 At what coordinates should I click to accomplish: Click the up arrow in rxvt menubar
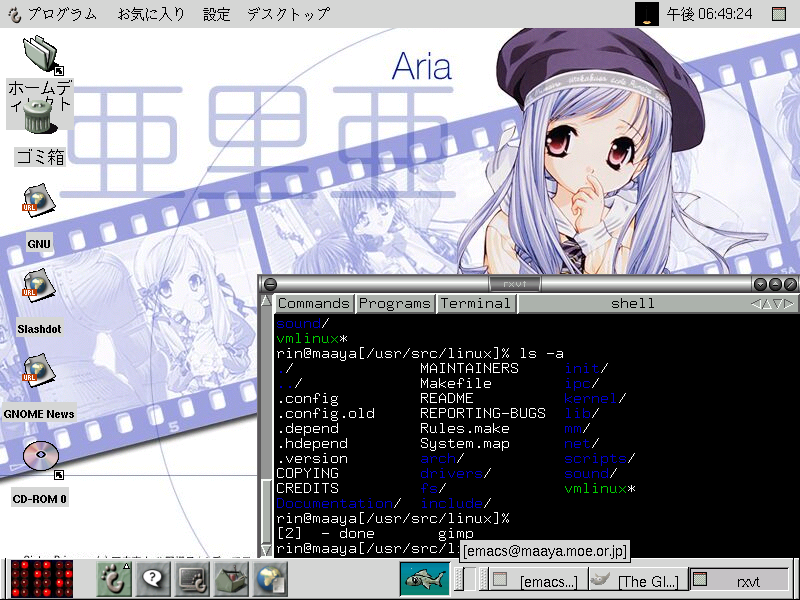click(766, 304)
